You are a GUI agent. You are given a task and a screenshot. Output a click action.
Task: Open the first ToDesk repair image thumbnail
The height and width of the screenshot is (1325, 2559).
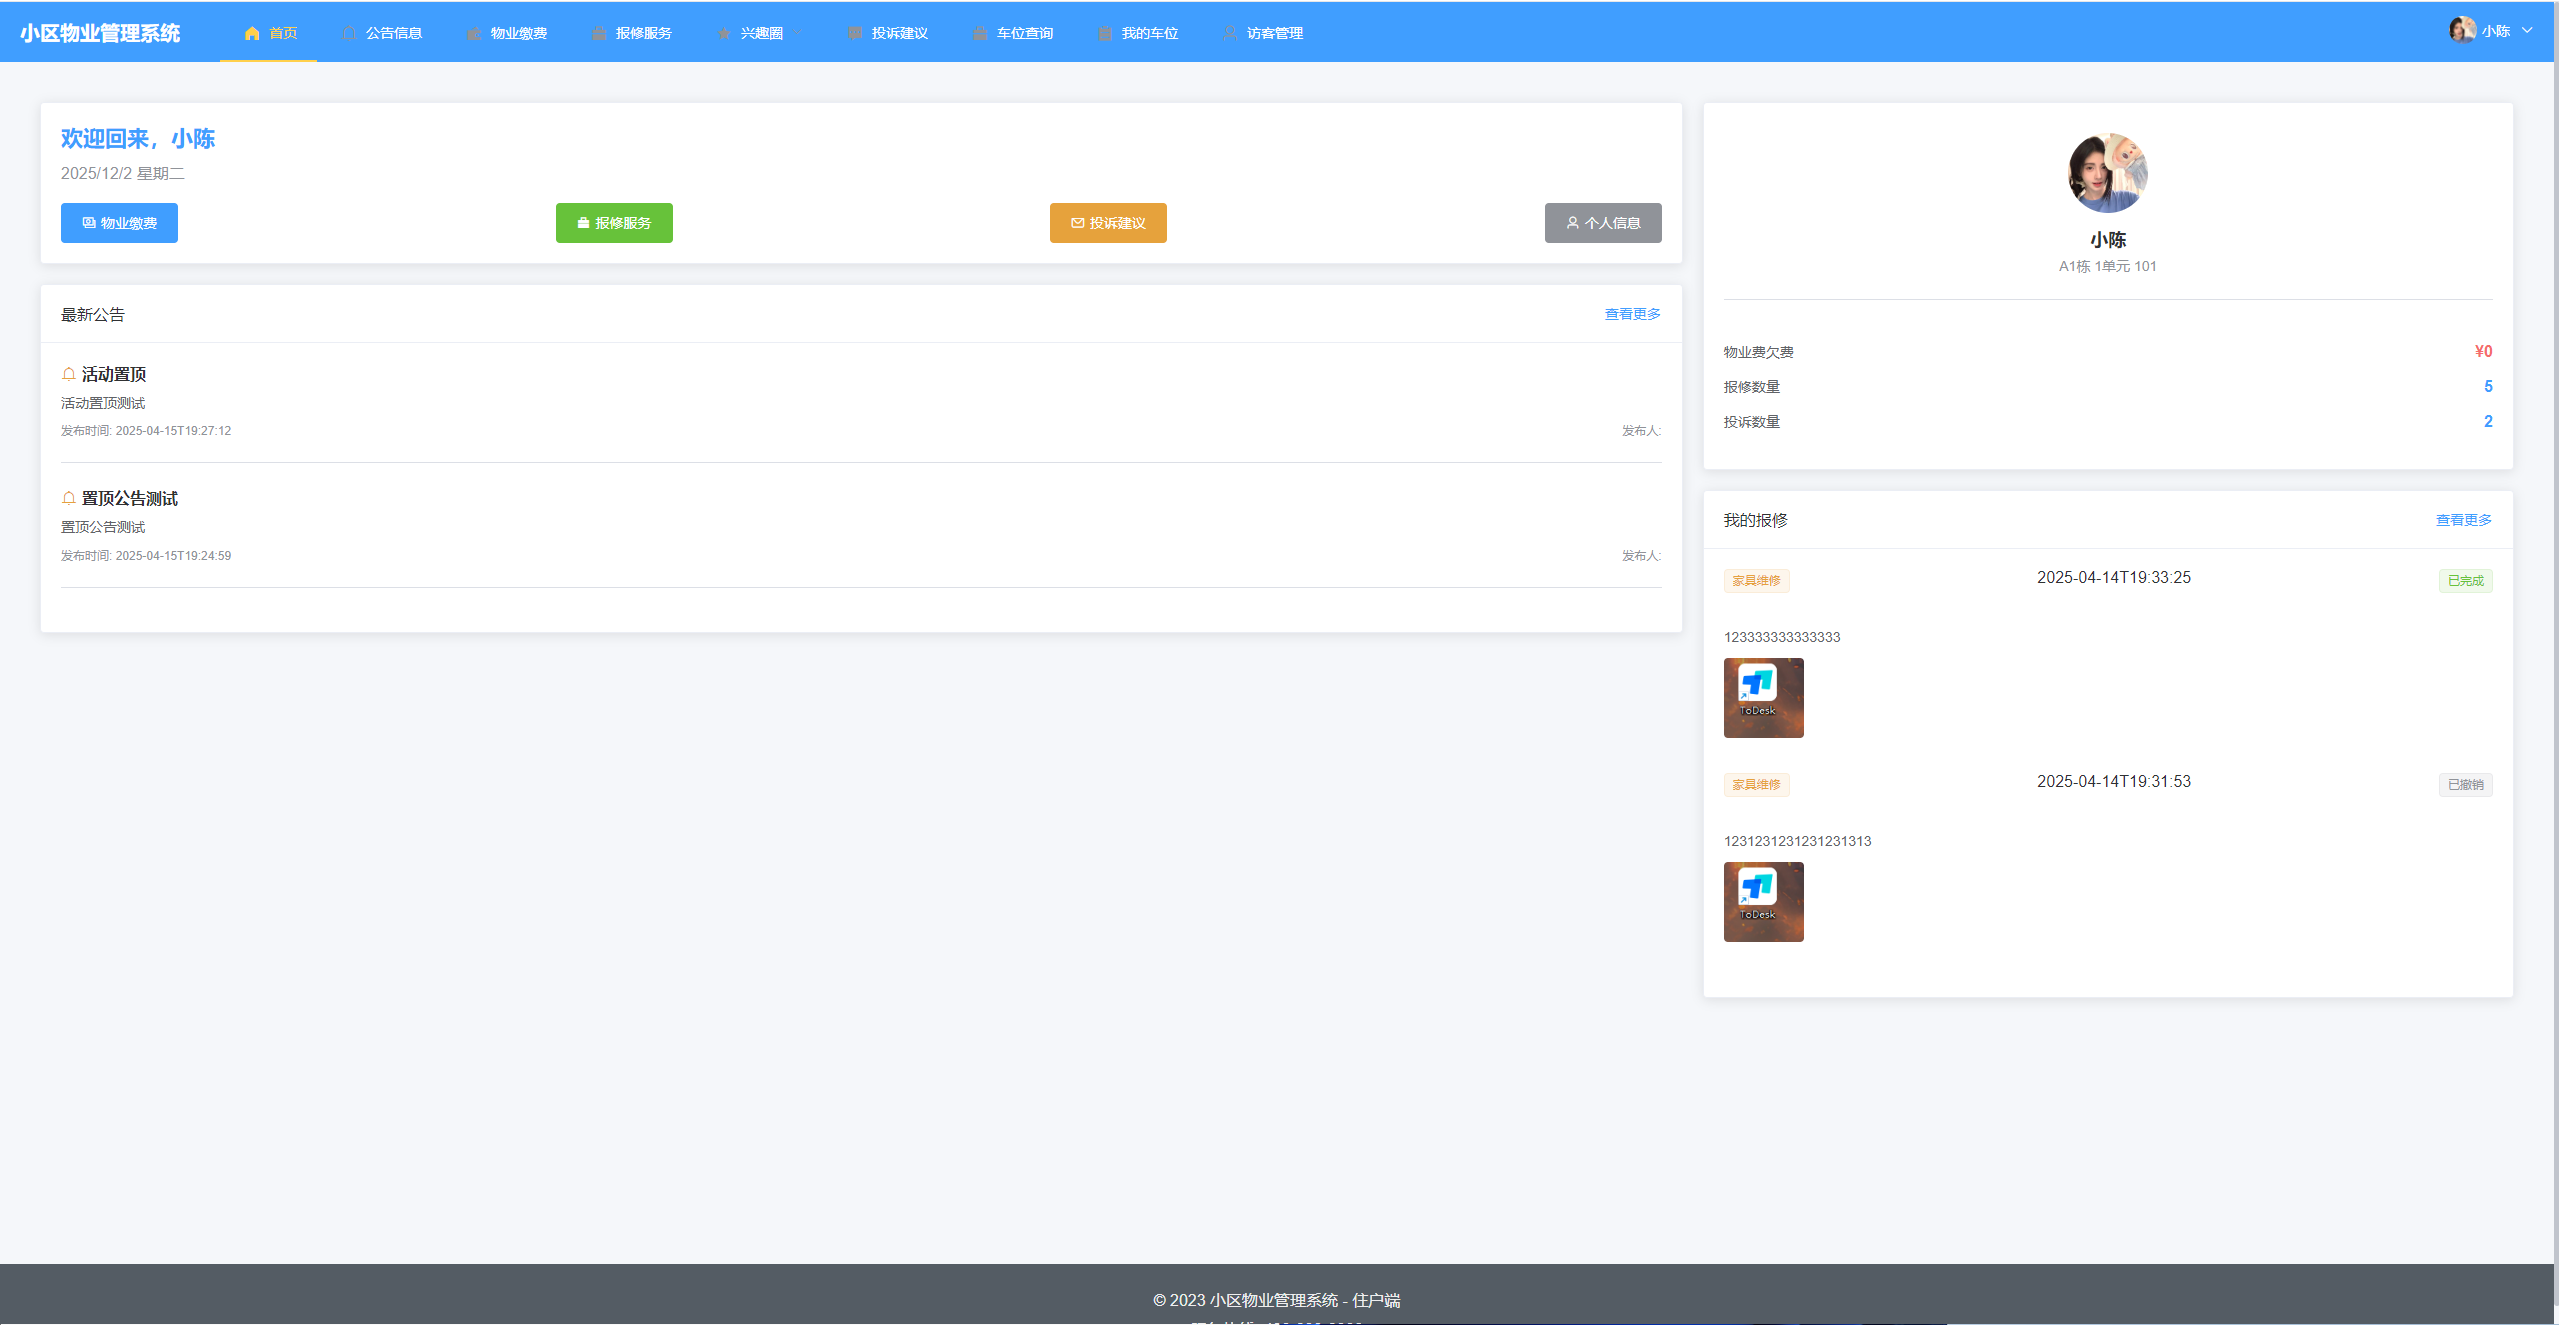pos(1763,698)
